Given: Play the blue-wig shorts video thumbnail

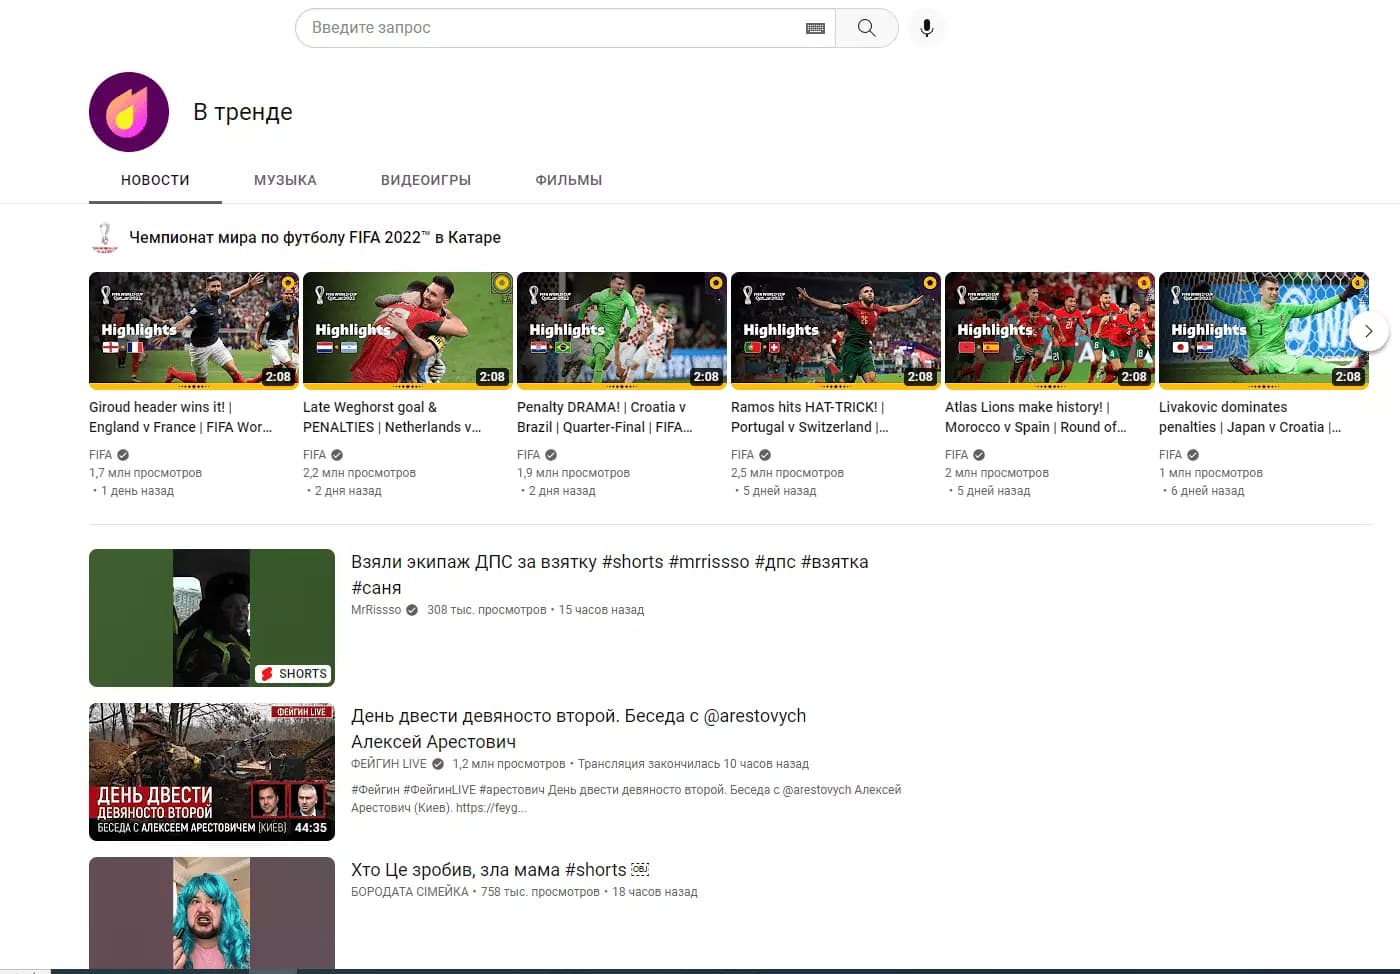Looking at the screenshot, I should pyautogui.click(x=212, y=913).
